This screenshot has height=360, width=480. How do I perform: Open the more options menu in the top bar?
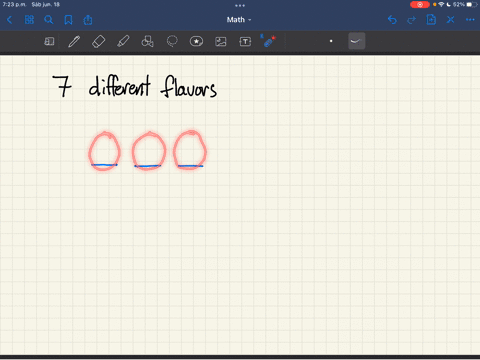point(470,20)
